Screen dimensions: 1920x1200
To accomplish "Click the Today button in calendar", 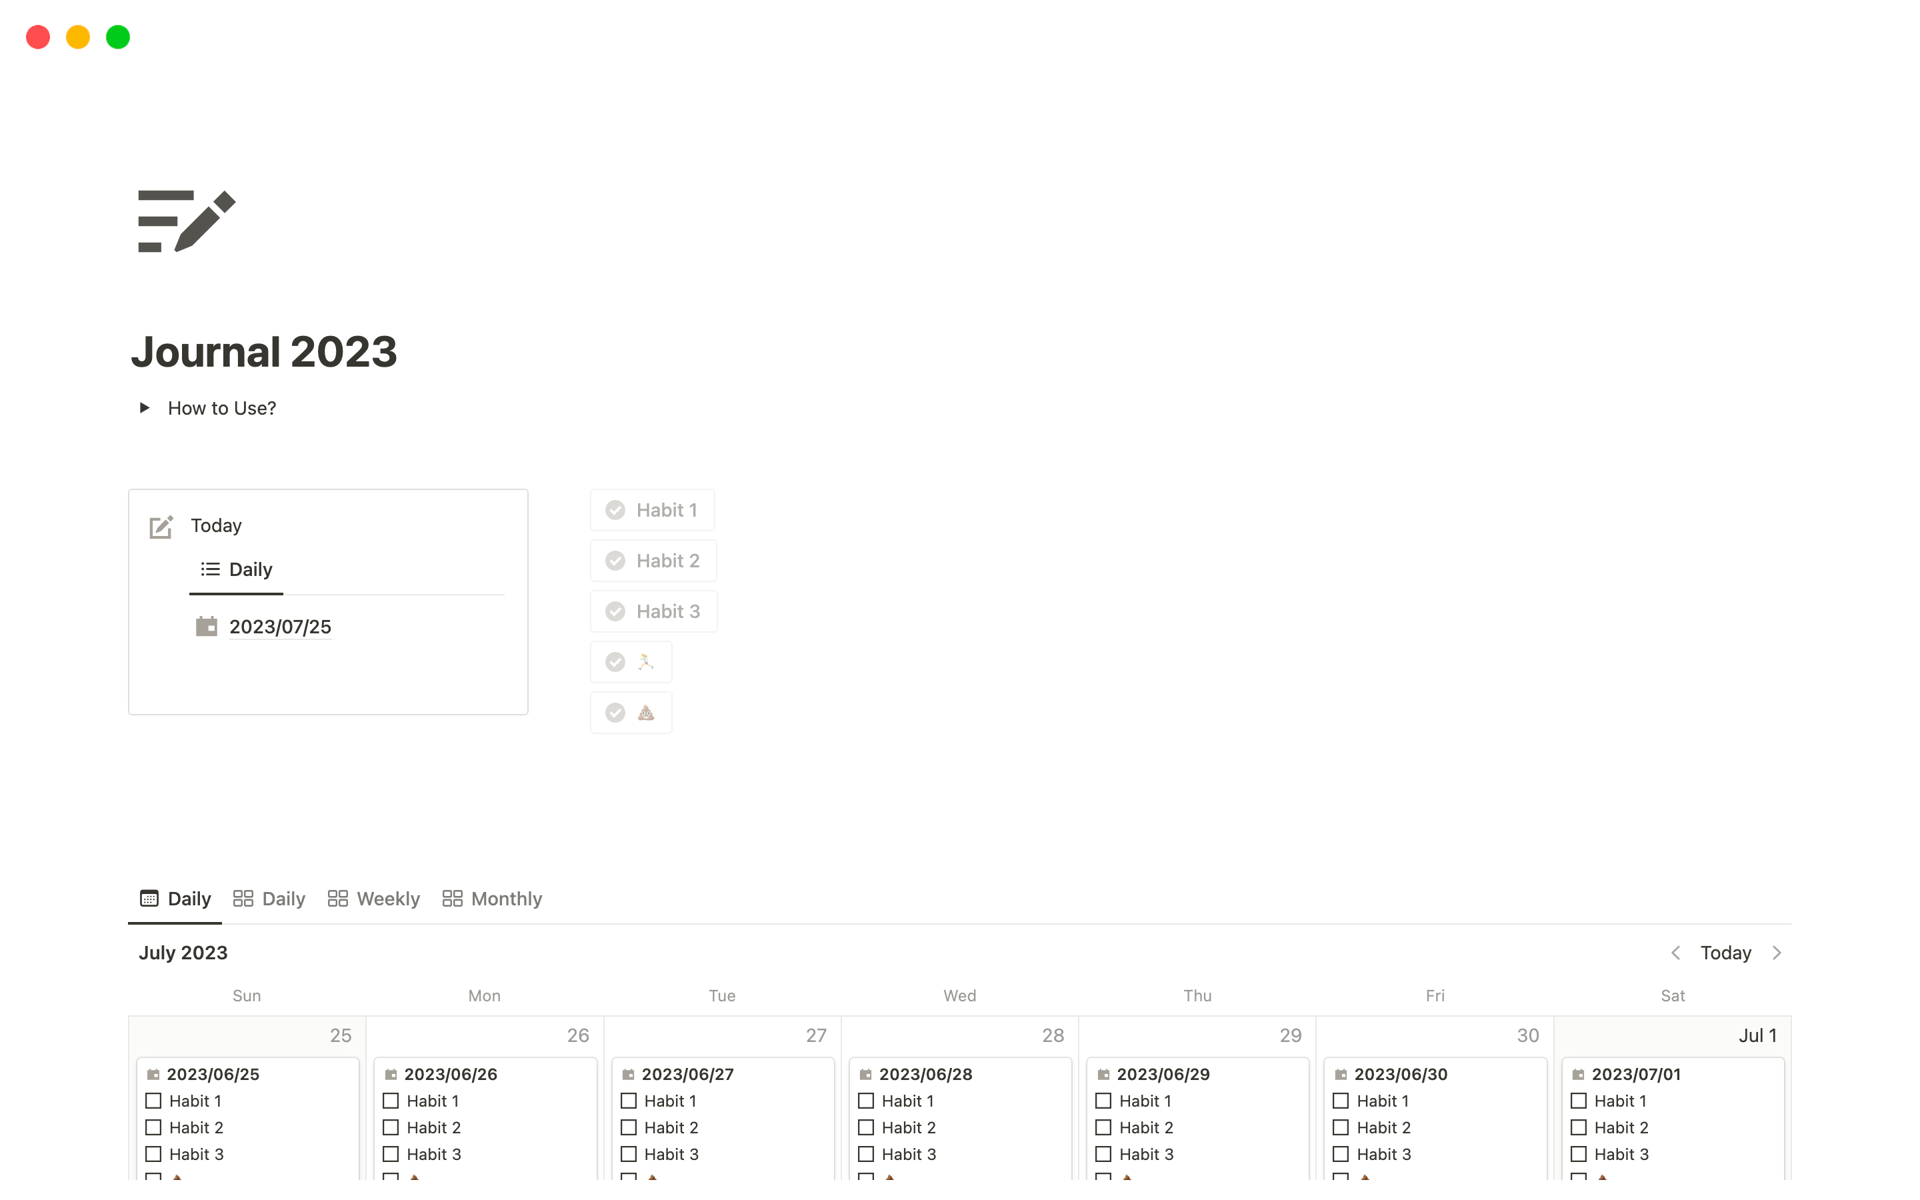I will (x=1726, y=953).
